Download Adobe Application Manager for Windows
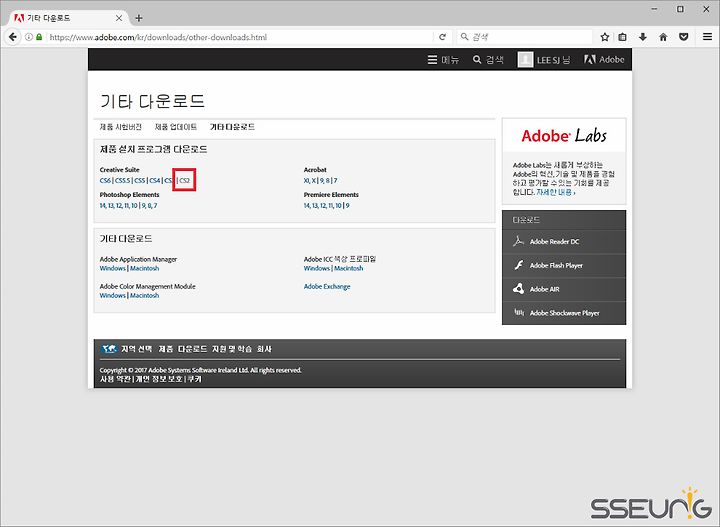Screen dimensions: 720x527 pyautogui.click(x=112, y=268)
